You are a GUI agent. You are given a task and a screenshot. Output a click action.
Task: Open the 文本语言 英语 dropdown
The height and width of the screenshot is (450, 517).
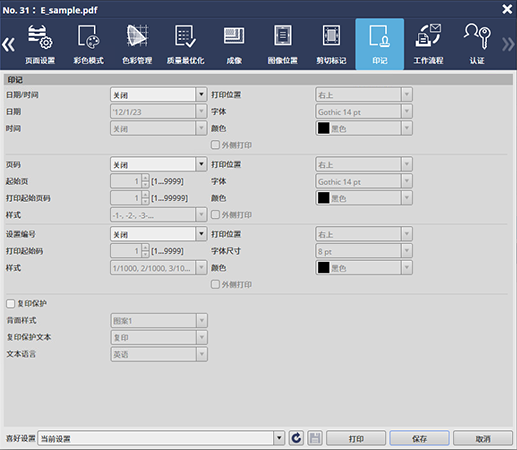click(x=159, y=354)
